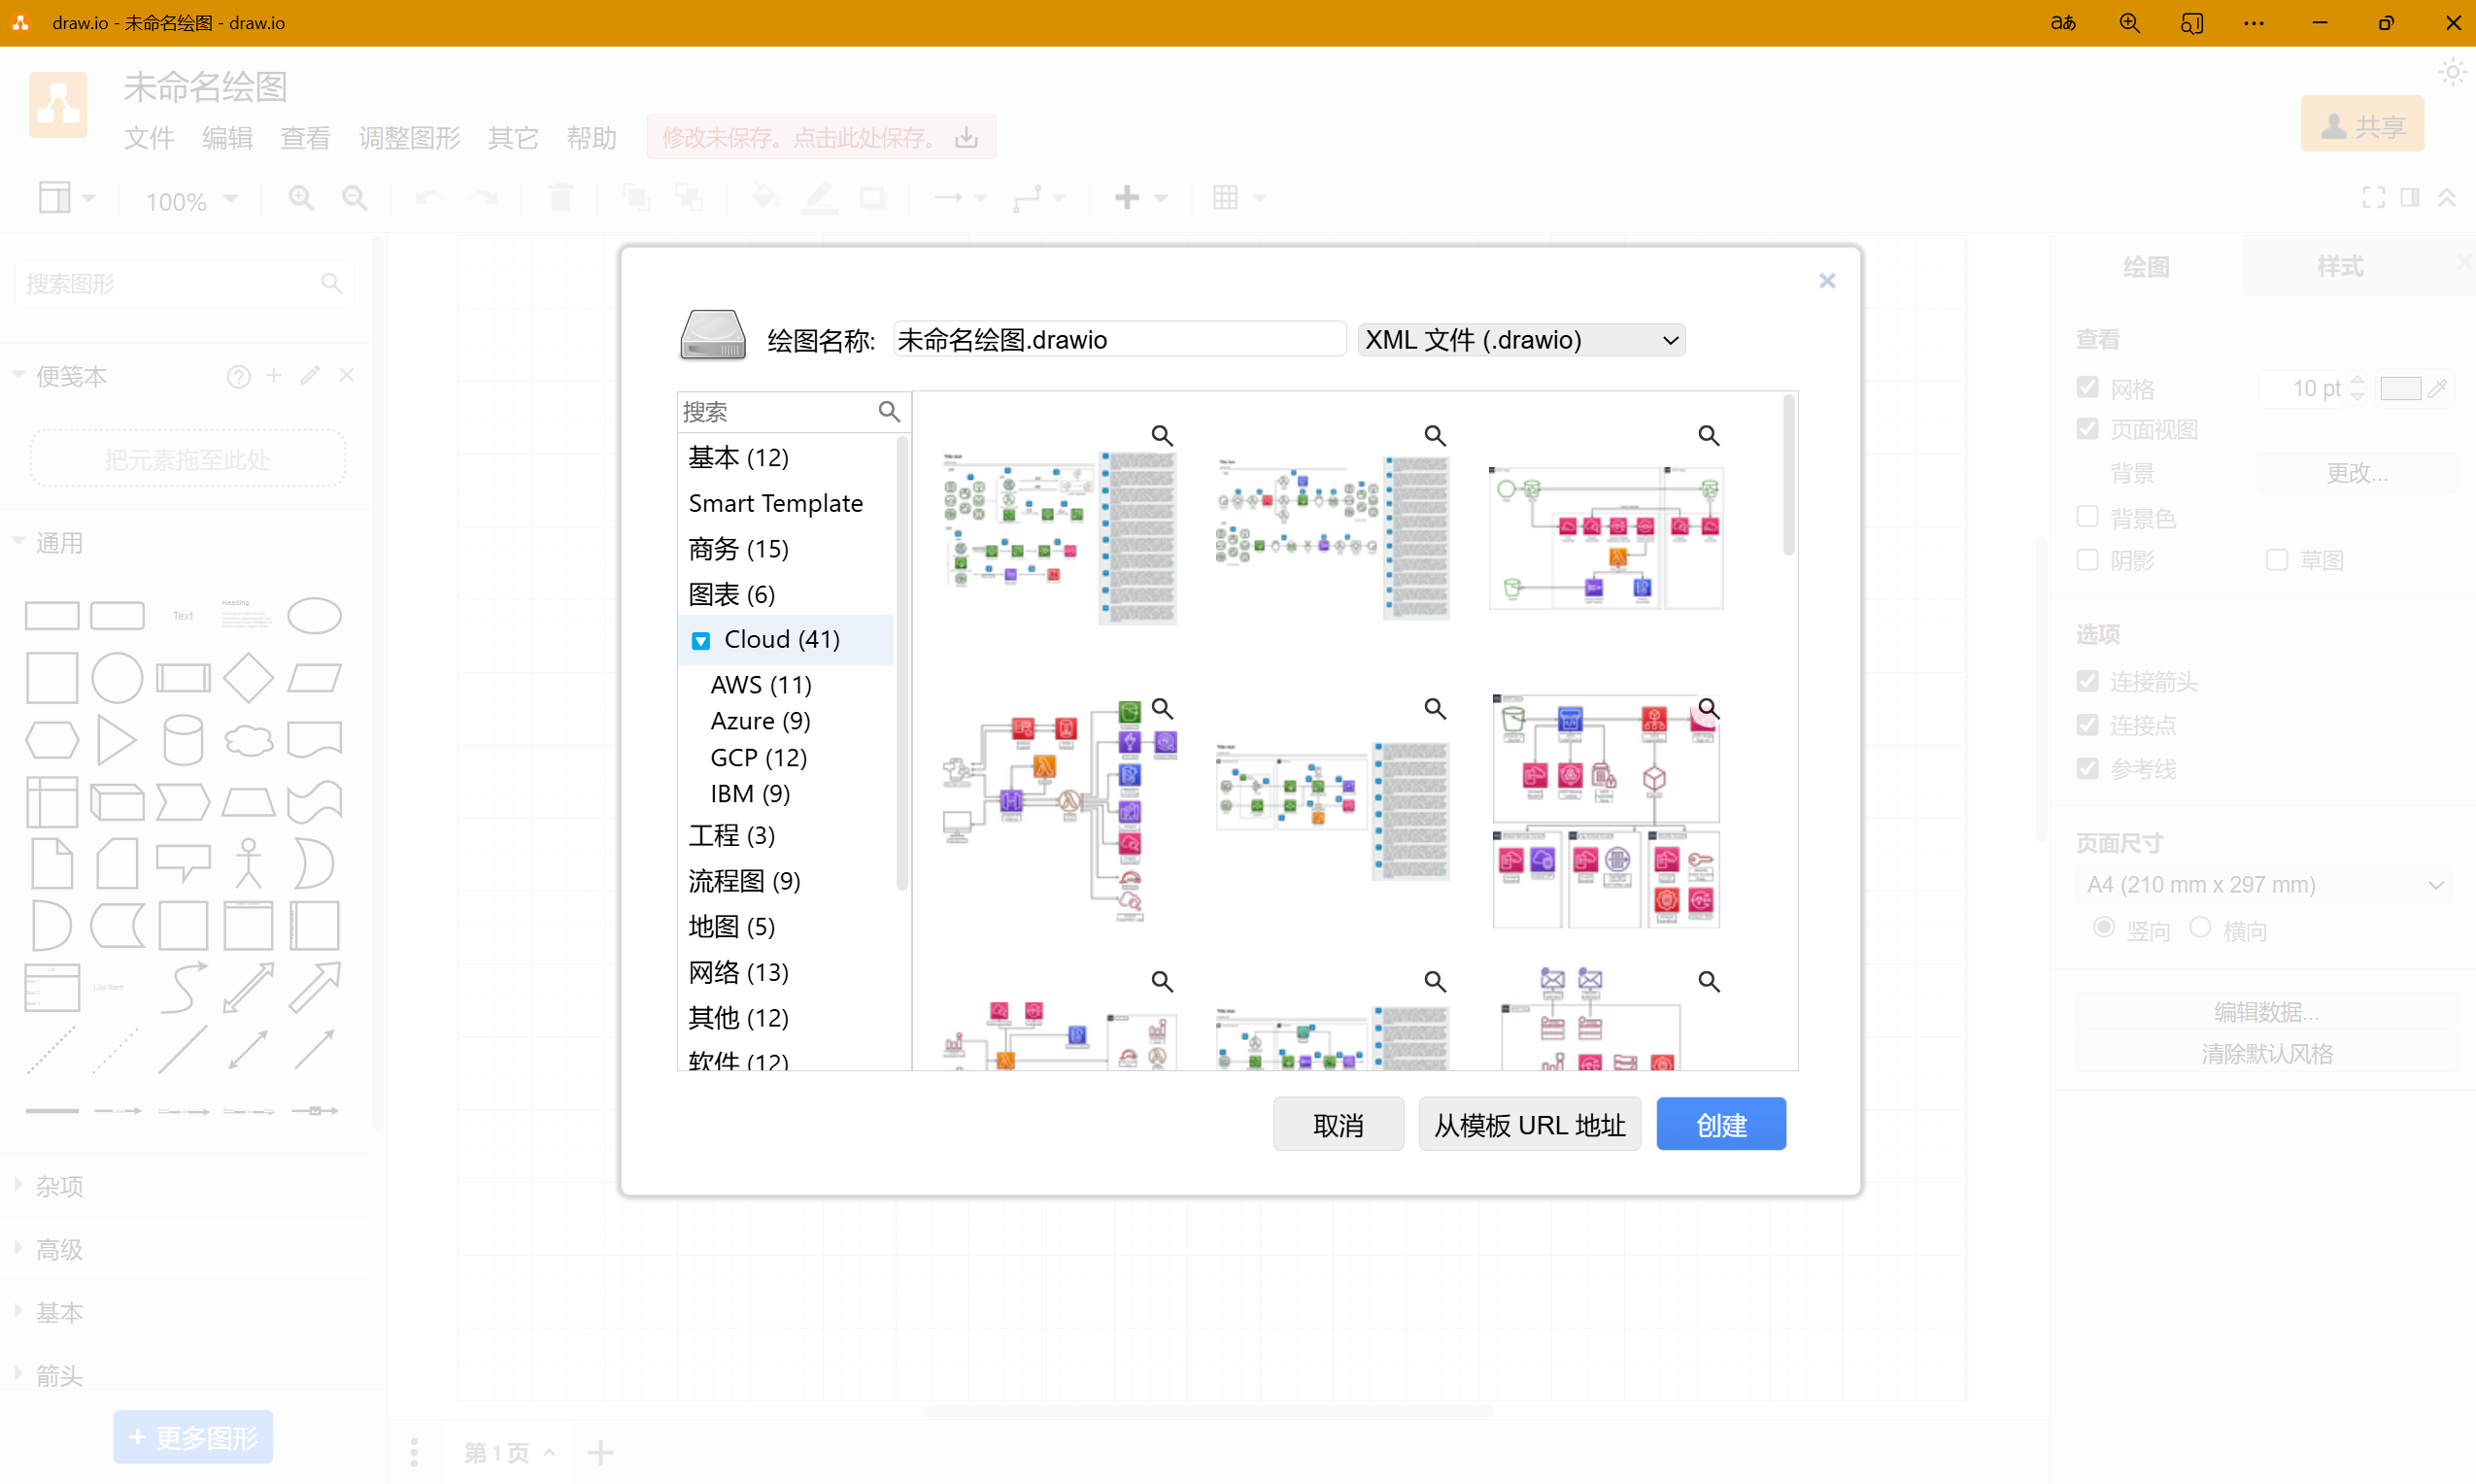The width and height of the screenshot is (2476, 1484).
Task: Click the fill color bucket icon
Action: tap(765, 198)
